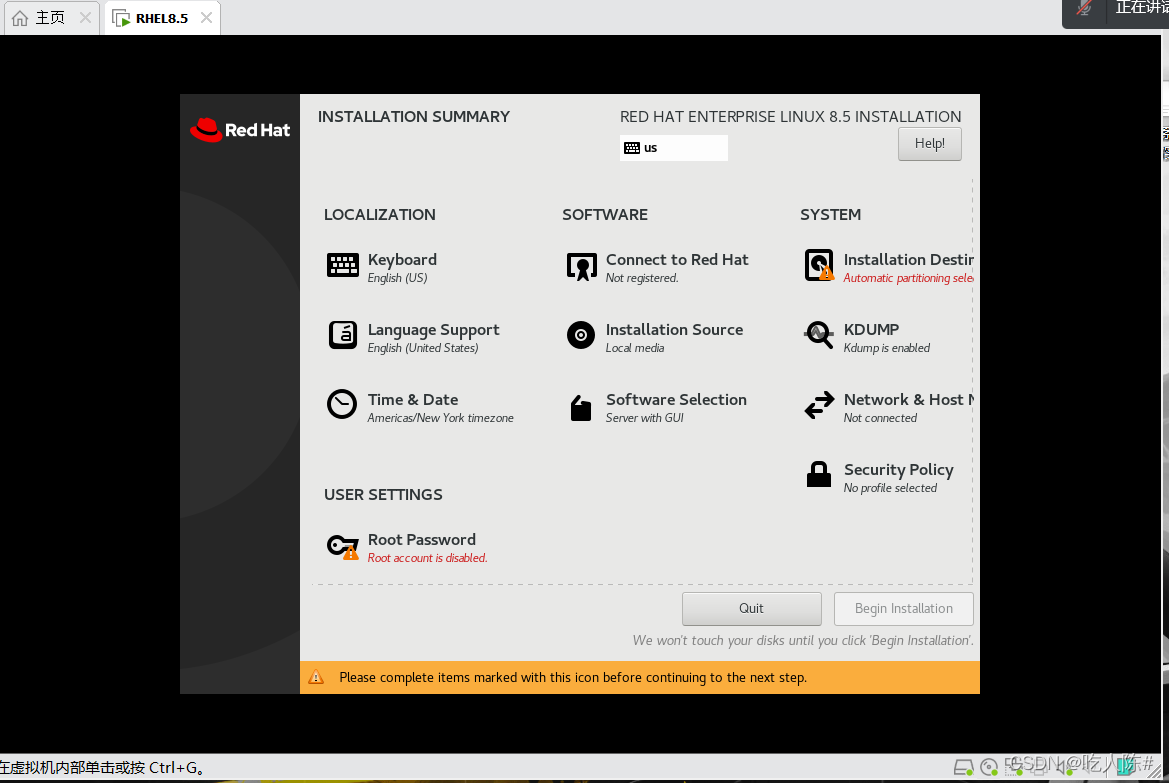Click the VM play icon on the RHEL8.5 tab
Screen dimensions: 1169x783
click(121, 18)
